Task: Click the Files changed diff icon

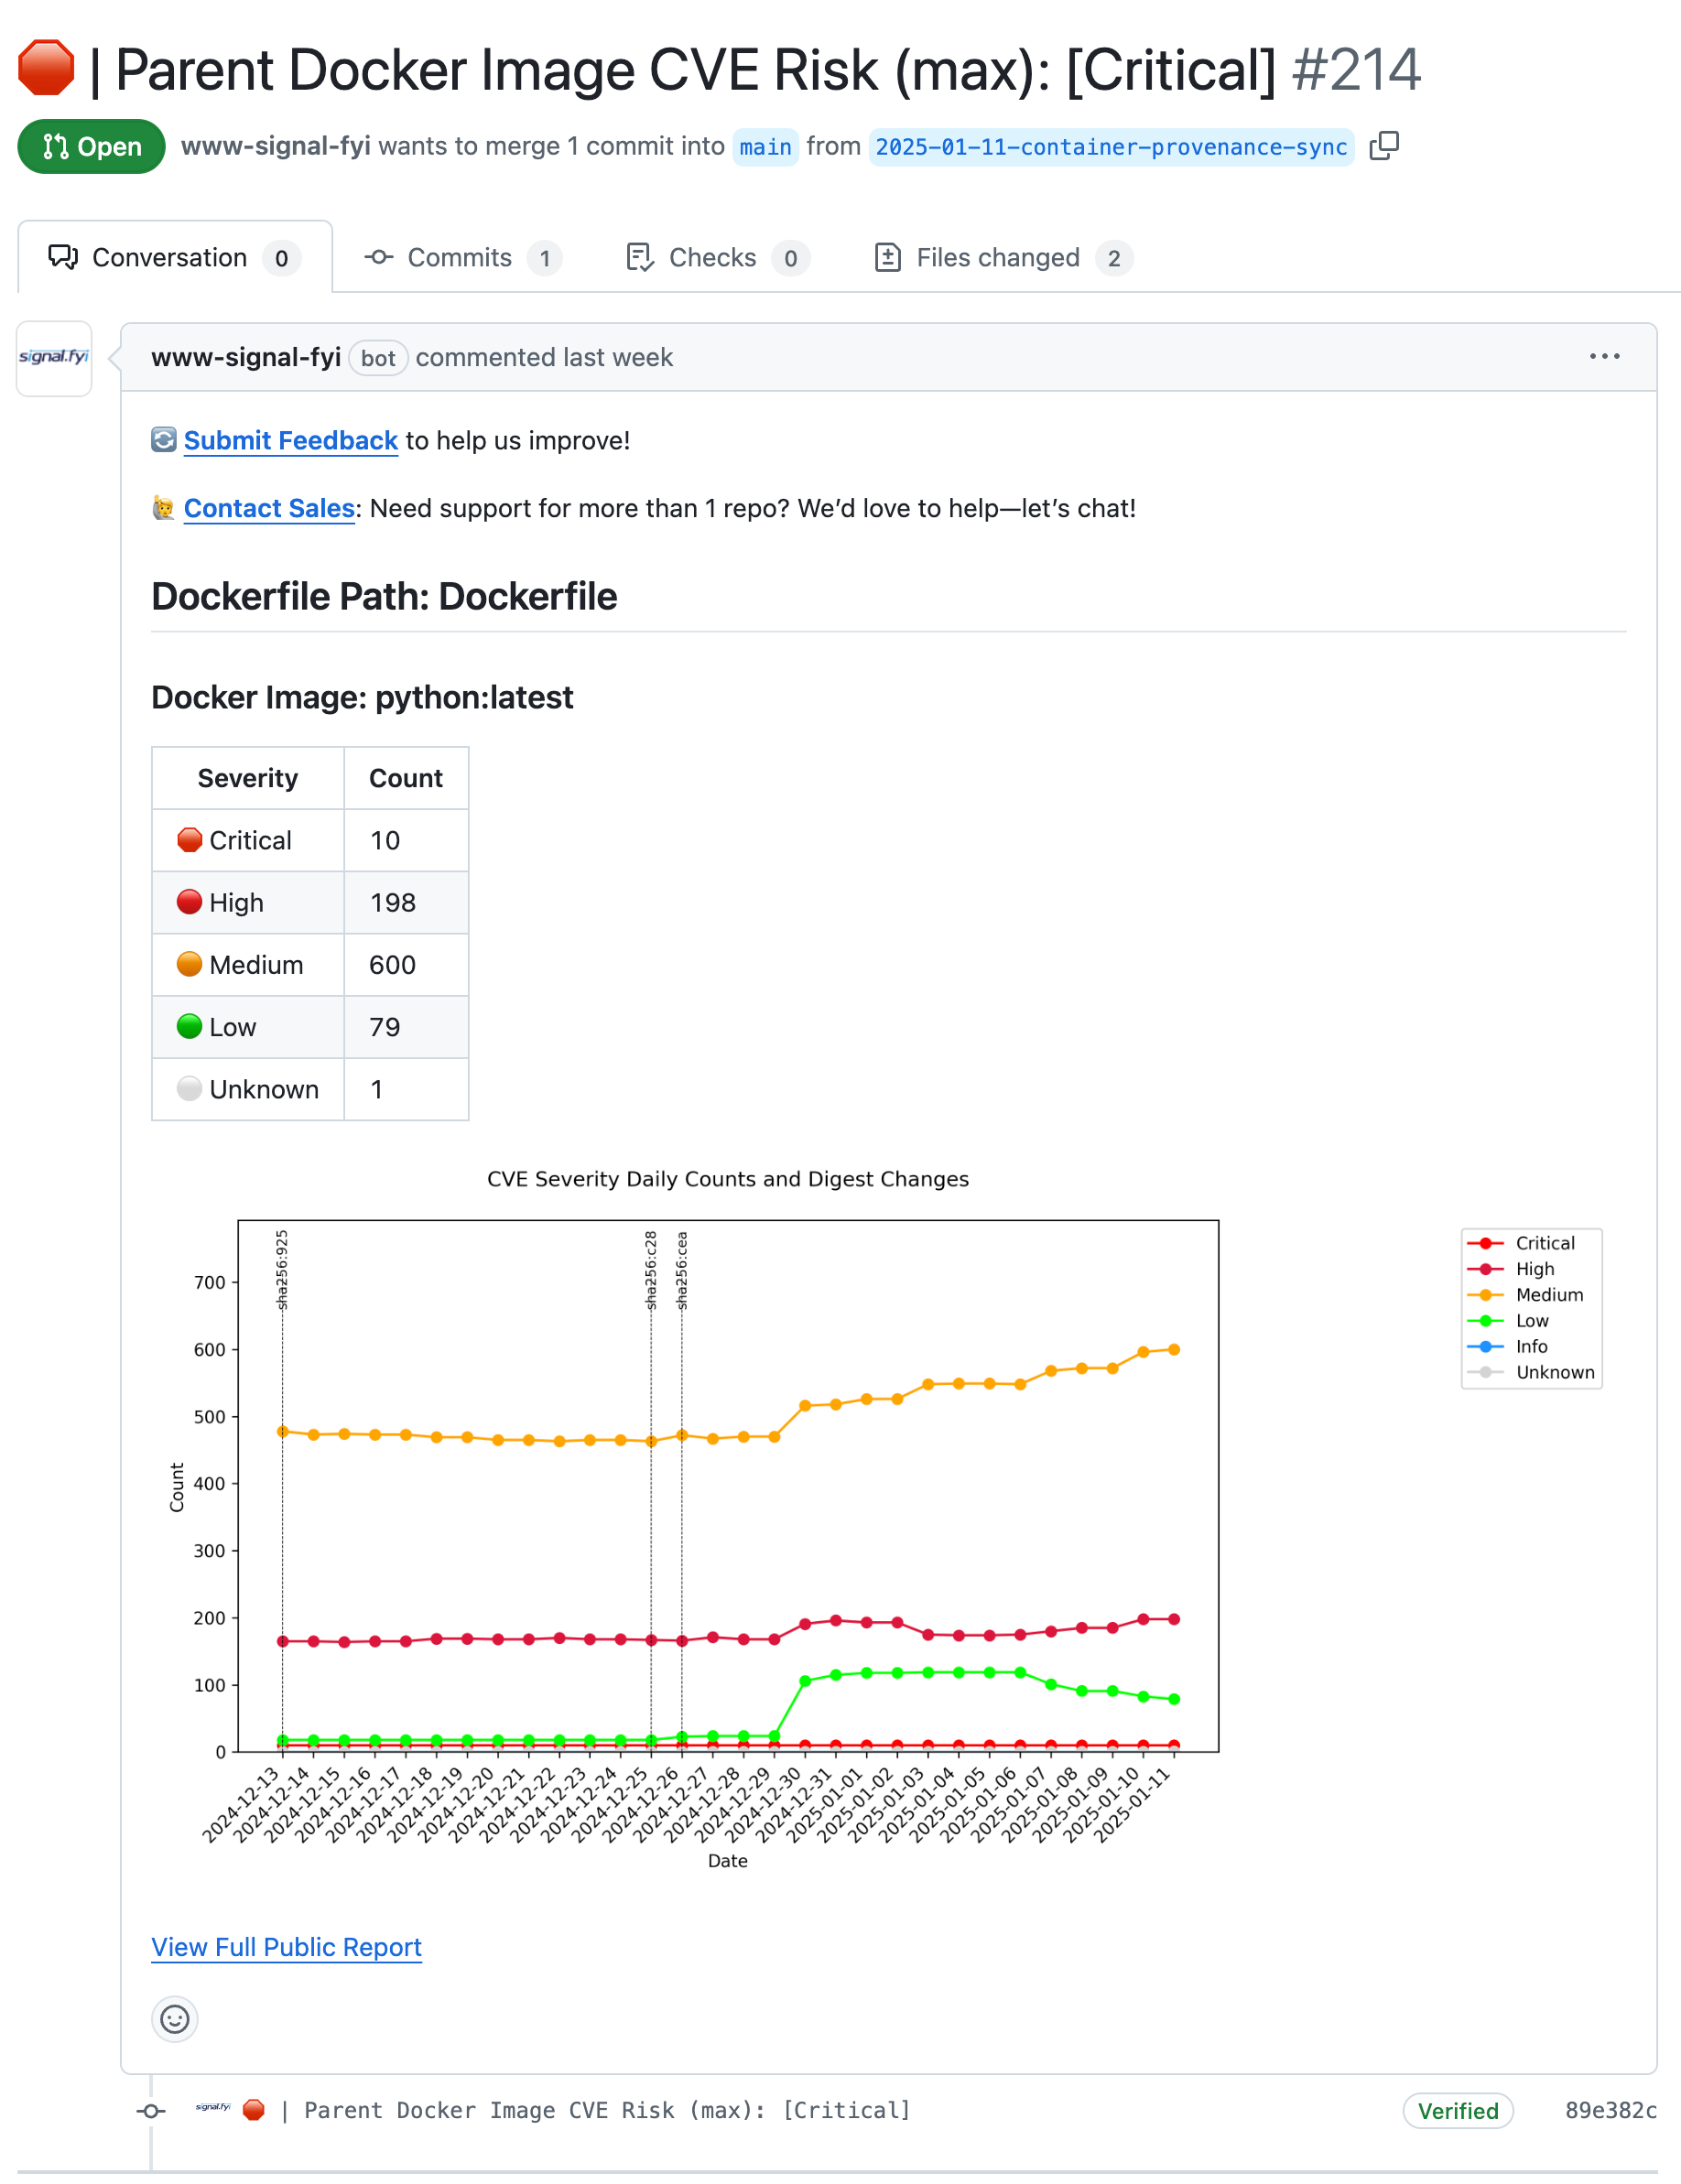Action: (x=888, y=257)
